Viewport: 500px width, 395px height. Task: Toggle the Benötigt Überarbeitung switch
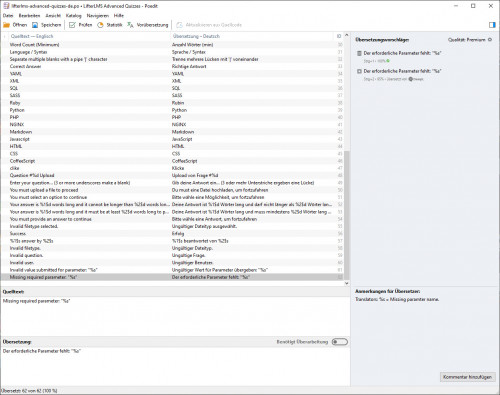click(340, 342)
